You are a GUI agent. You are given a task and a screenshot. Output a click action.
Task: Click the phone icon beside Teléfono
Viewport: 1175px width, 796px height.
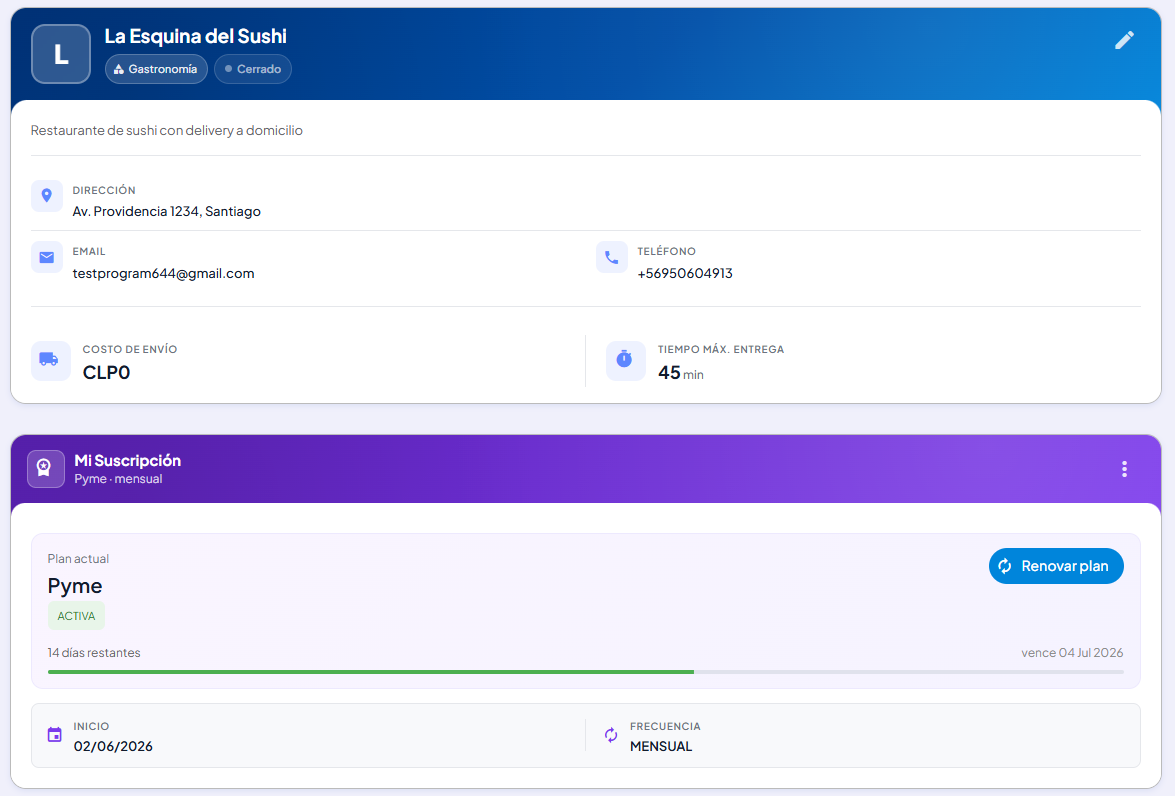tap(611, 258)
